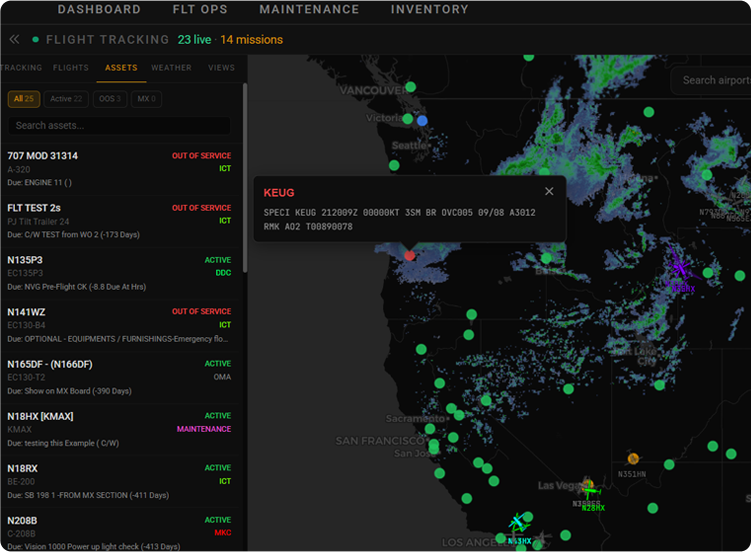Select the purple N38HX aircraft icon
This screenshot has height=552, width=751.
tap(679, 267)
